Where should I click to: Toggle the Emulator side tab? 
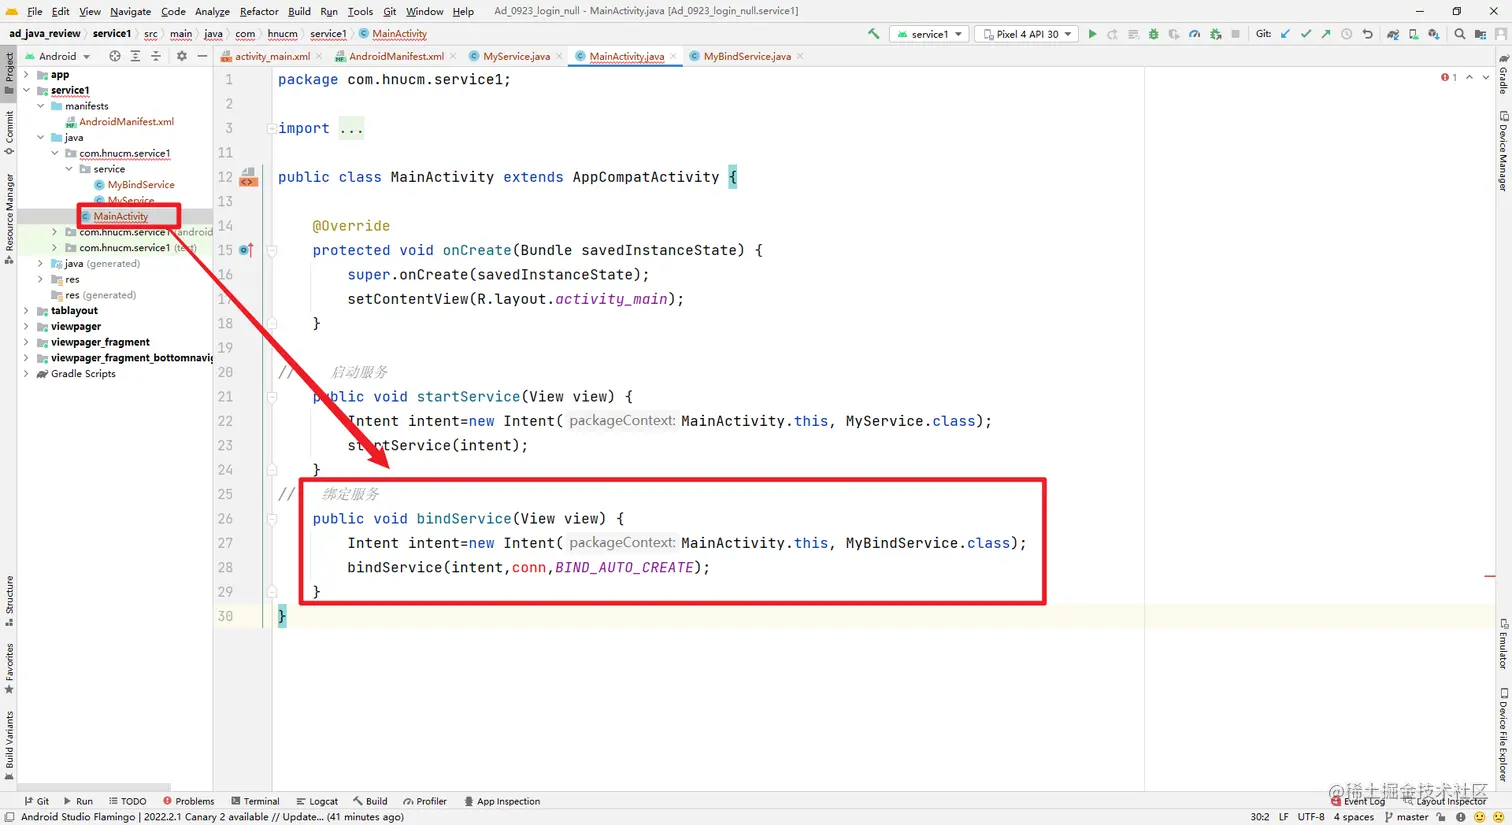tap(1503, 644)
